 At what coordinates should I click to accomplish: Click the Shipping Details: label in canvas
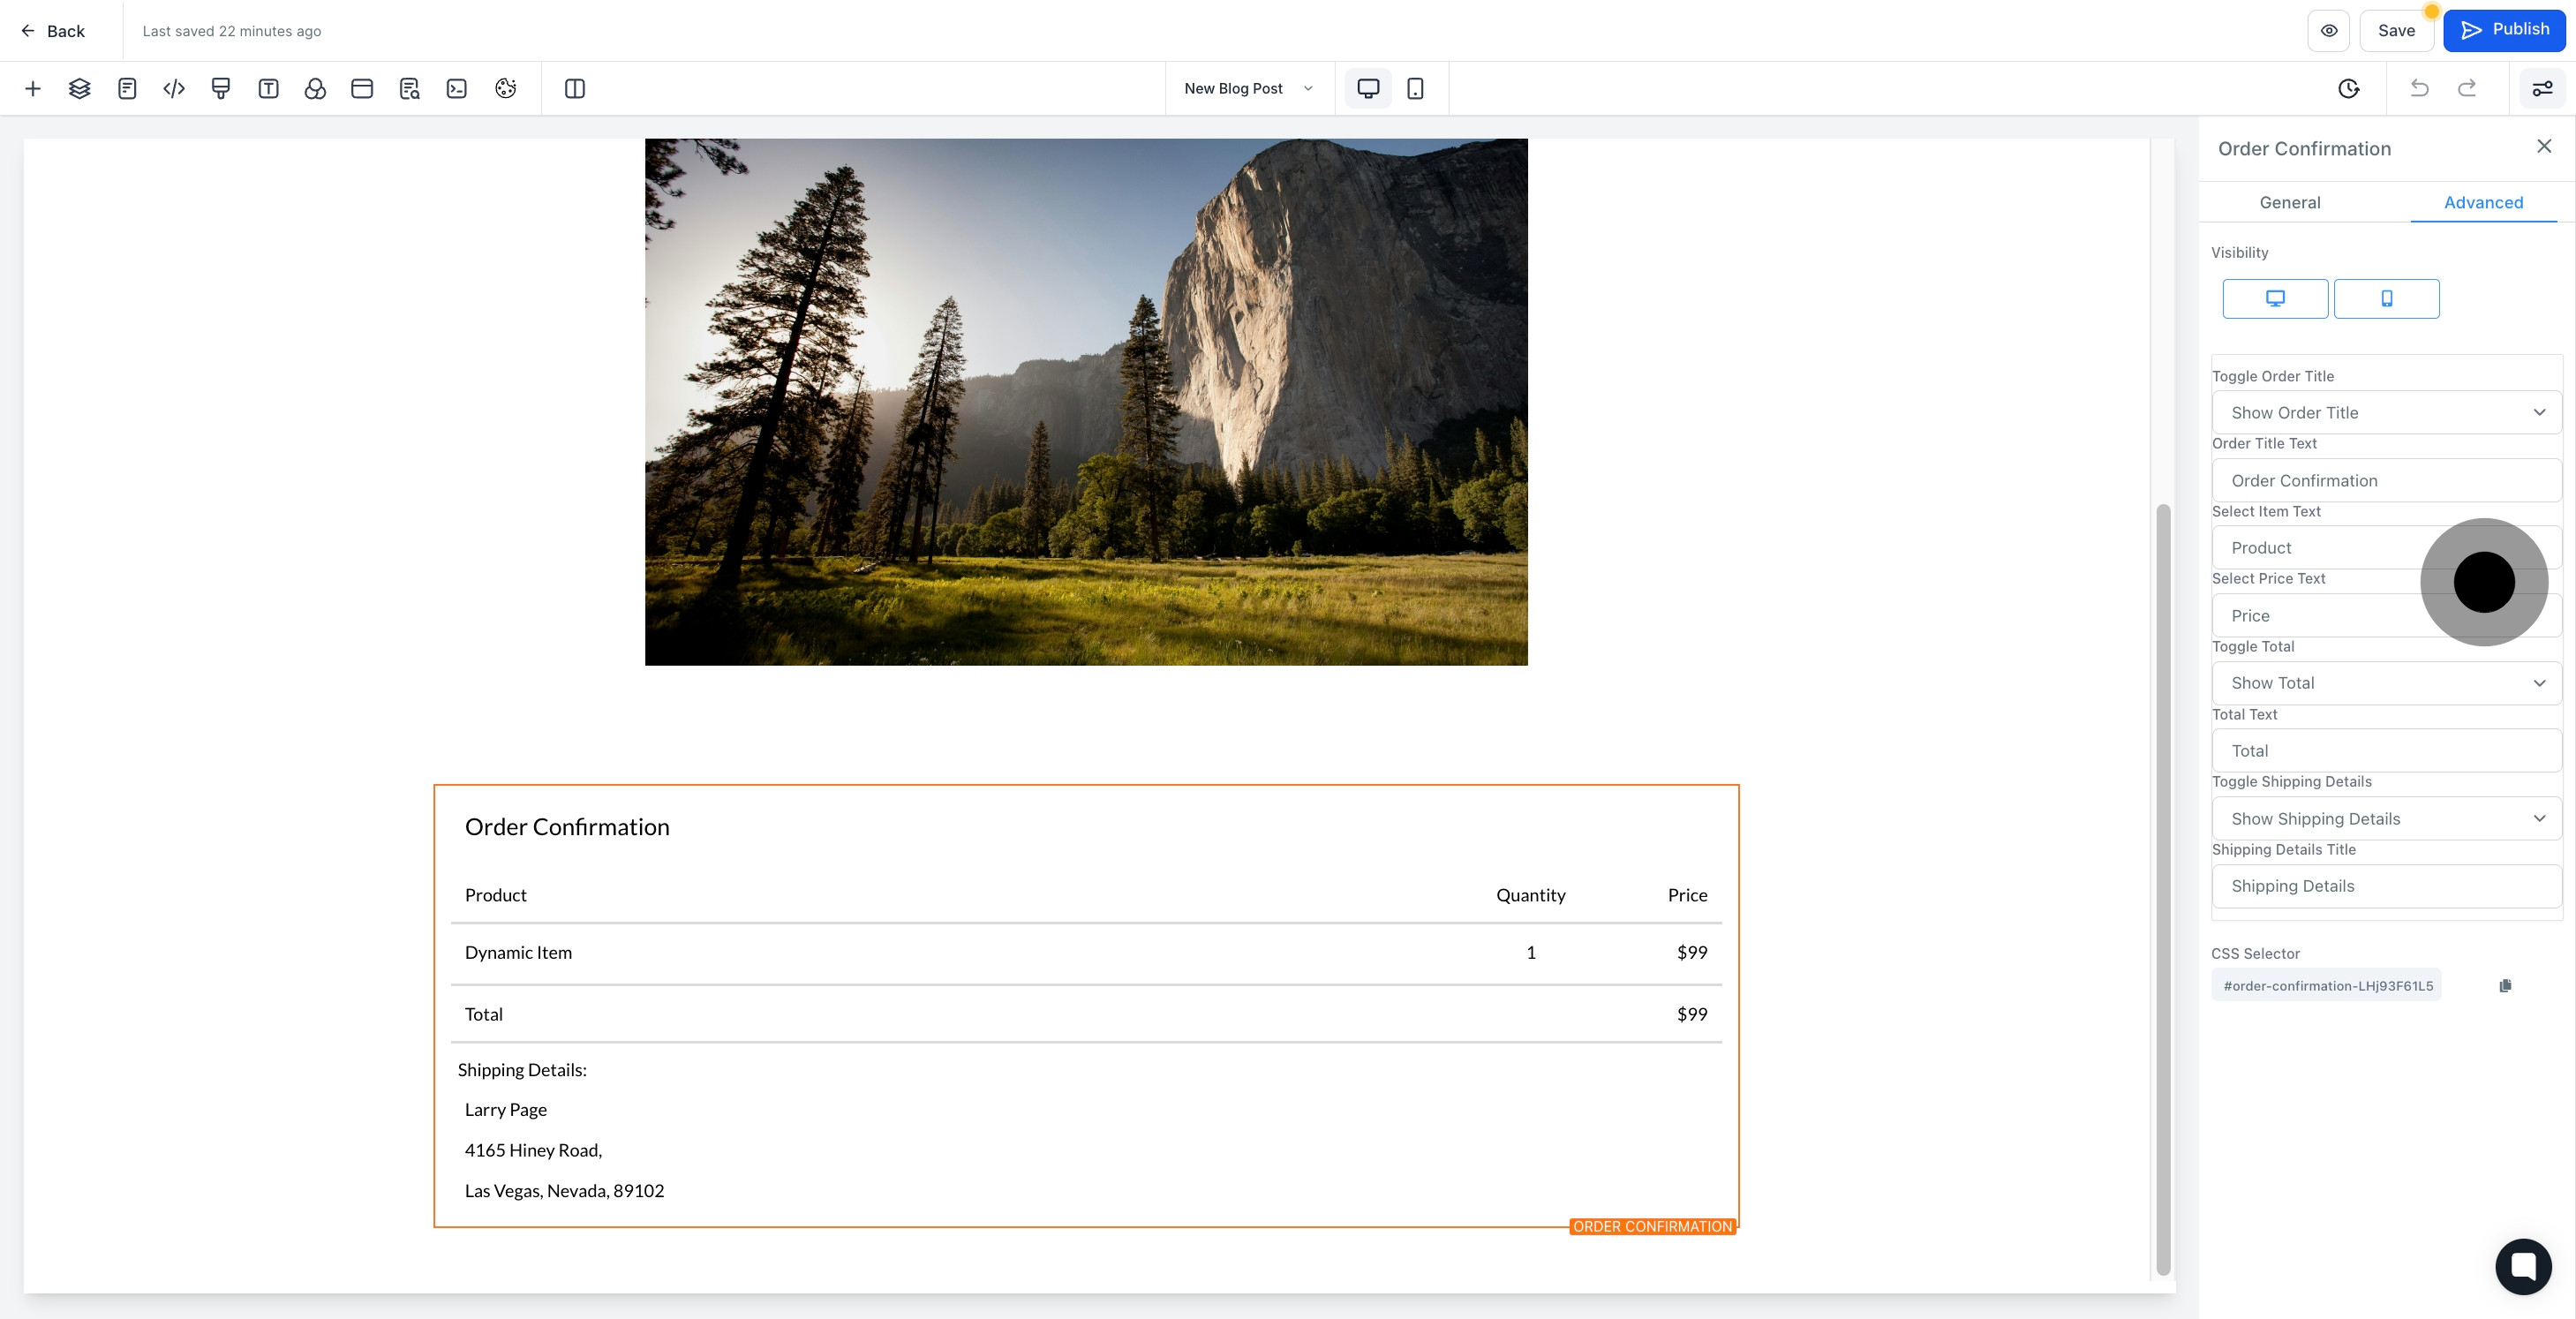click(522, 1070)
